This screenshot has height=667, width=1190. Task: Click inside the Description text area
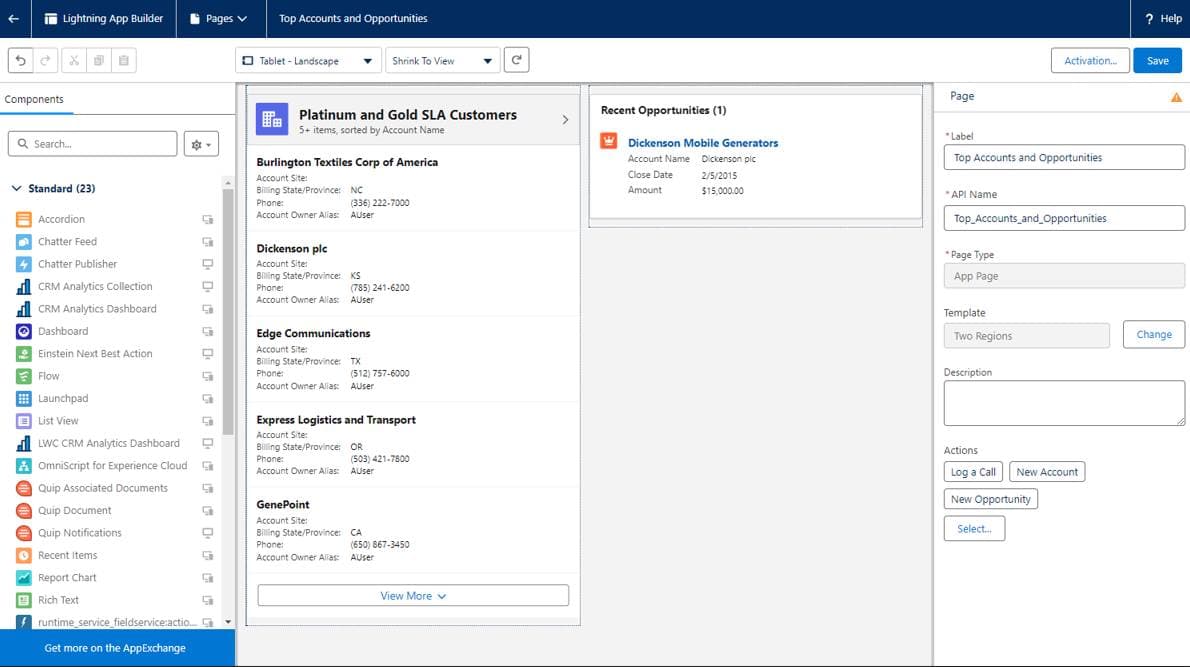pyautogui.click(x=1063, y=402)
